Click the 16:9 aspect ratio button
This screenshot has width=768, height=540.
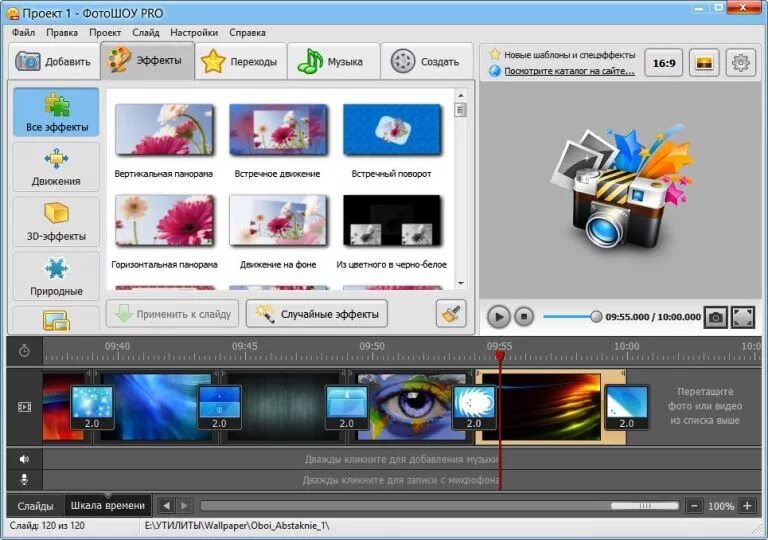tap(664, 63)
